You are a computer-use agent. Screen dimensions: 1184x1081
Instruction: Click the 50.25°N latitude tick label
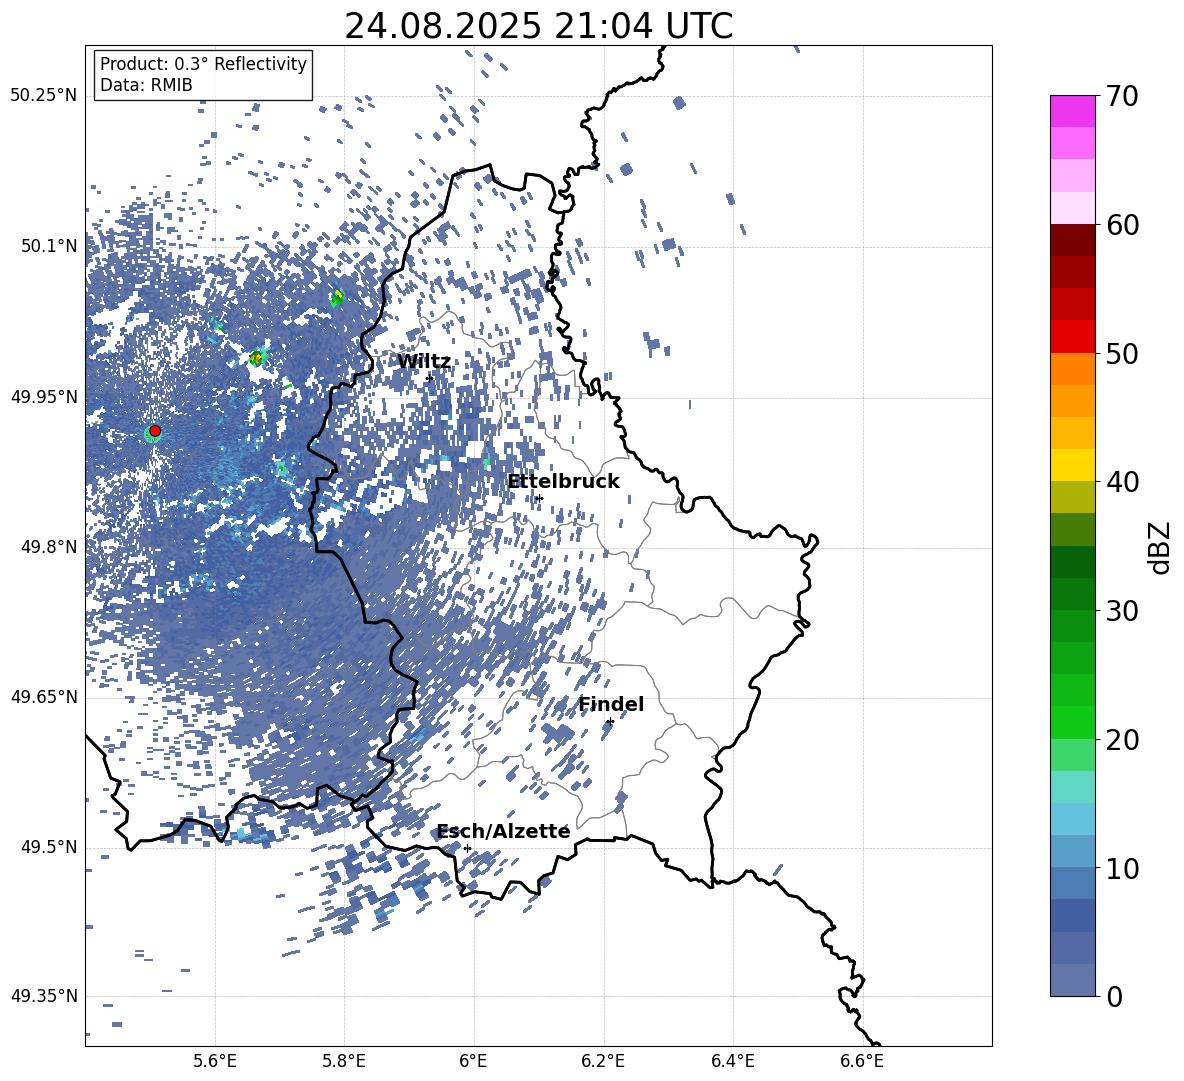click(44, 96)
